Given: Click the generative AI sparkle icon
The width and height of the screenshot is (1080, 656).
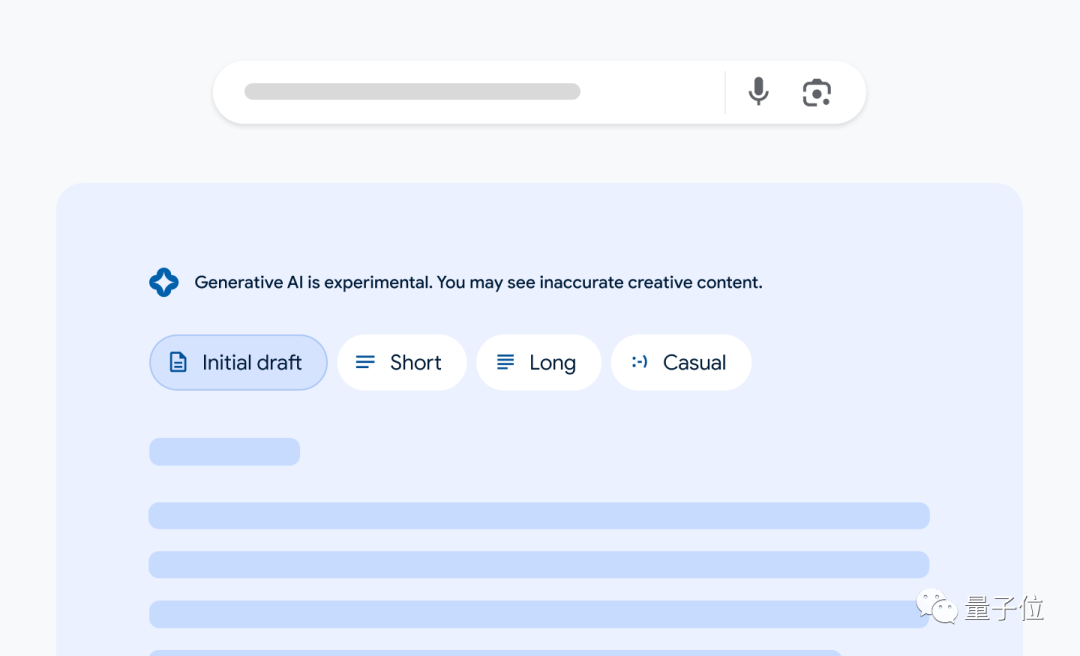Looking at the screenshot, I should pos(164,282).
